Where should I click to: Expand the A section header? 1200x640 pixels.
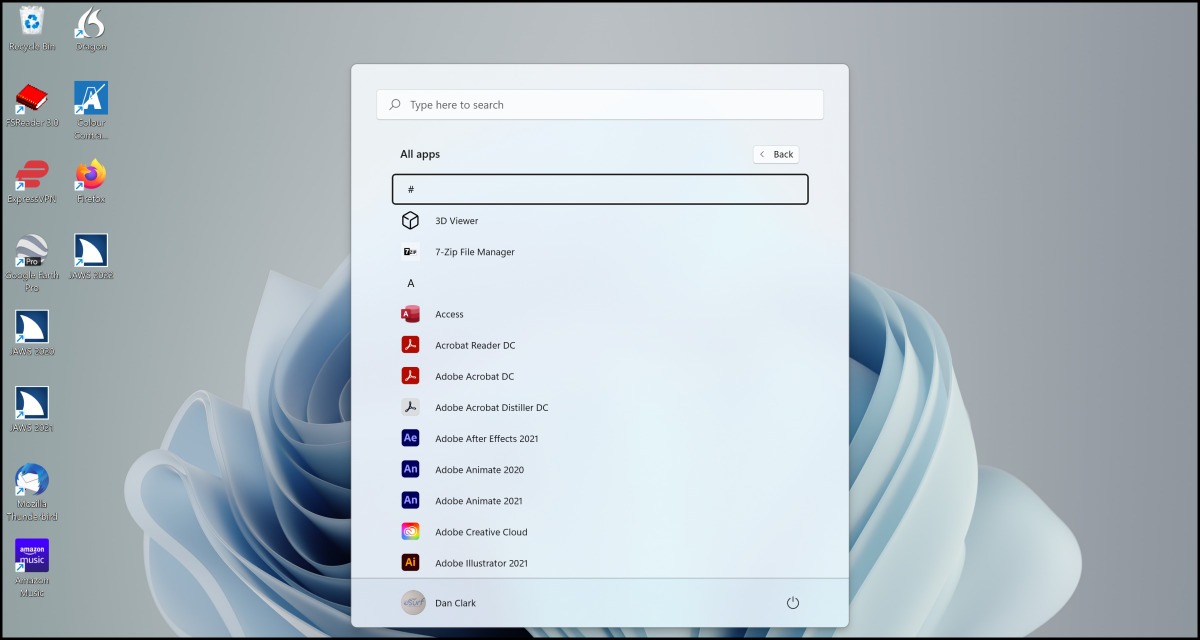(x=410, y=283)
